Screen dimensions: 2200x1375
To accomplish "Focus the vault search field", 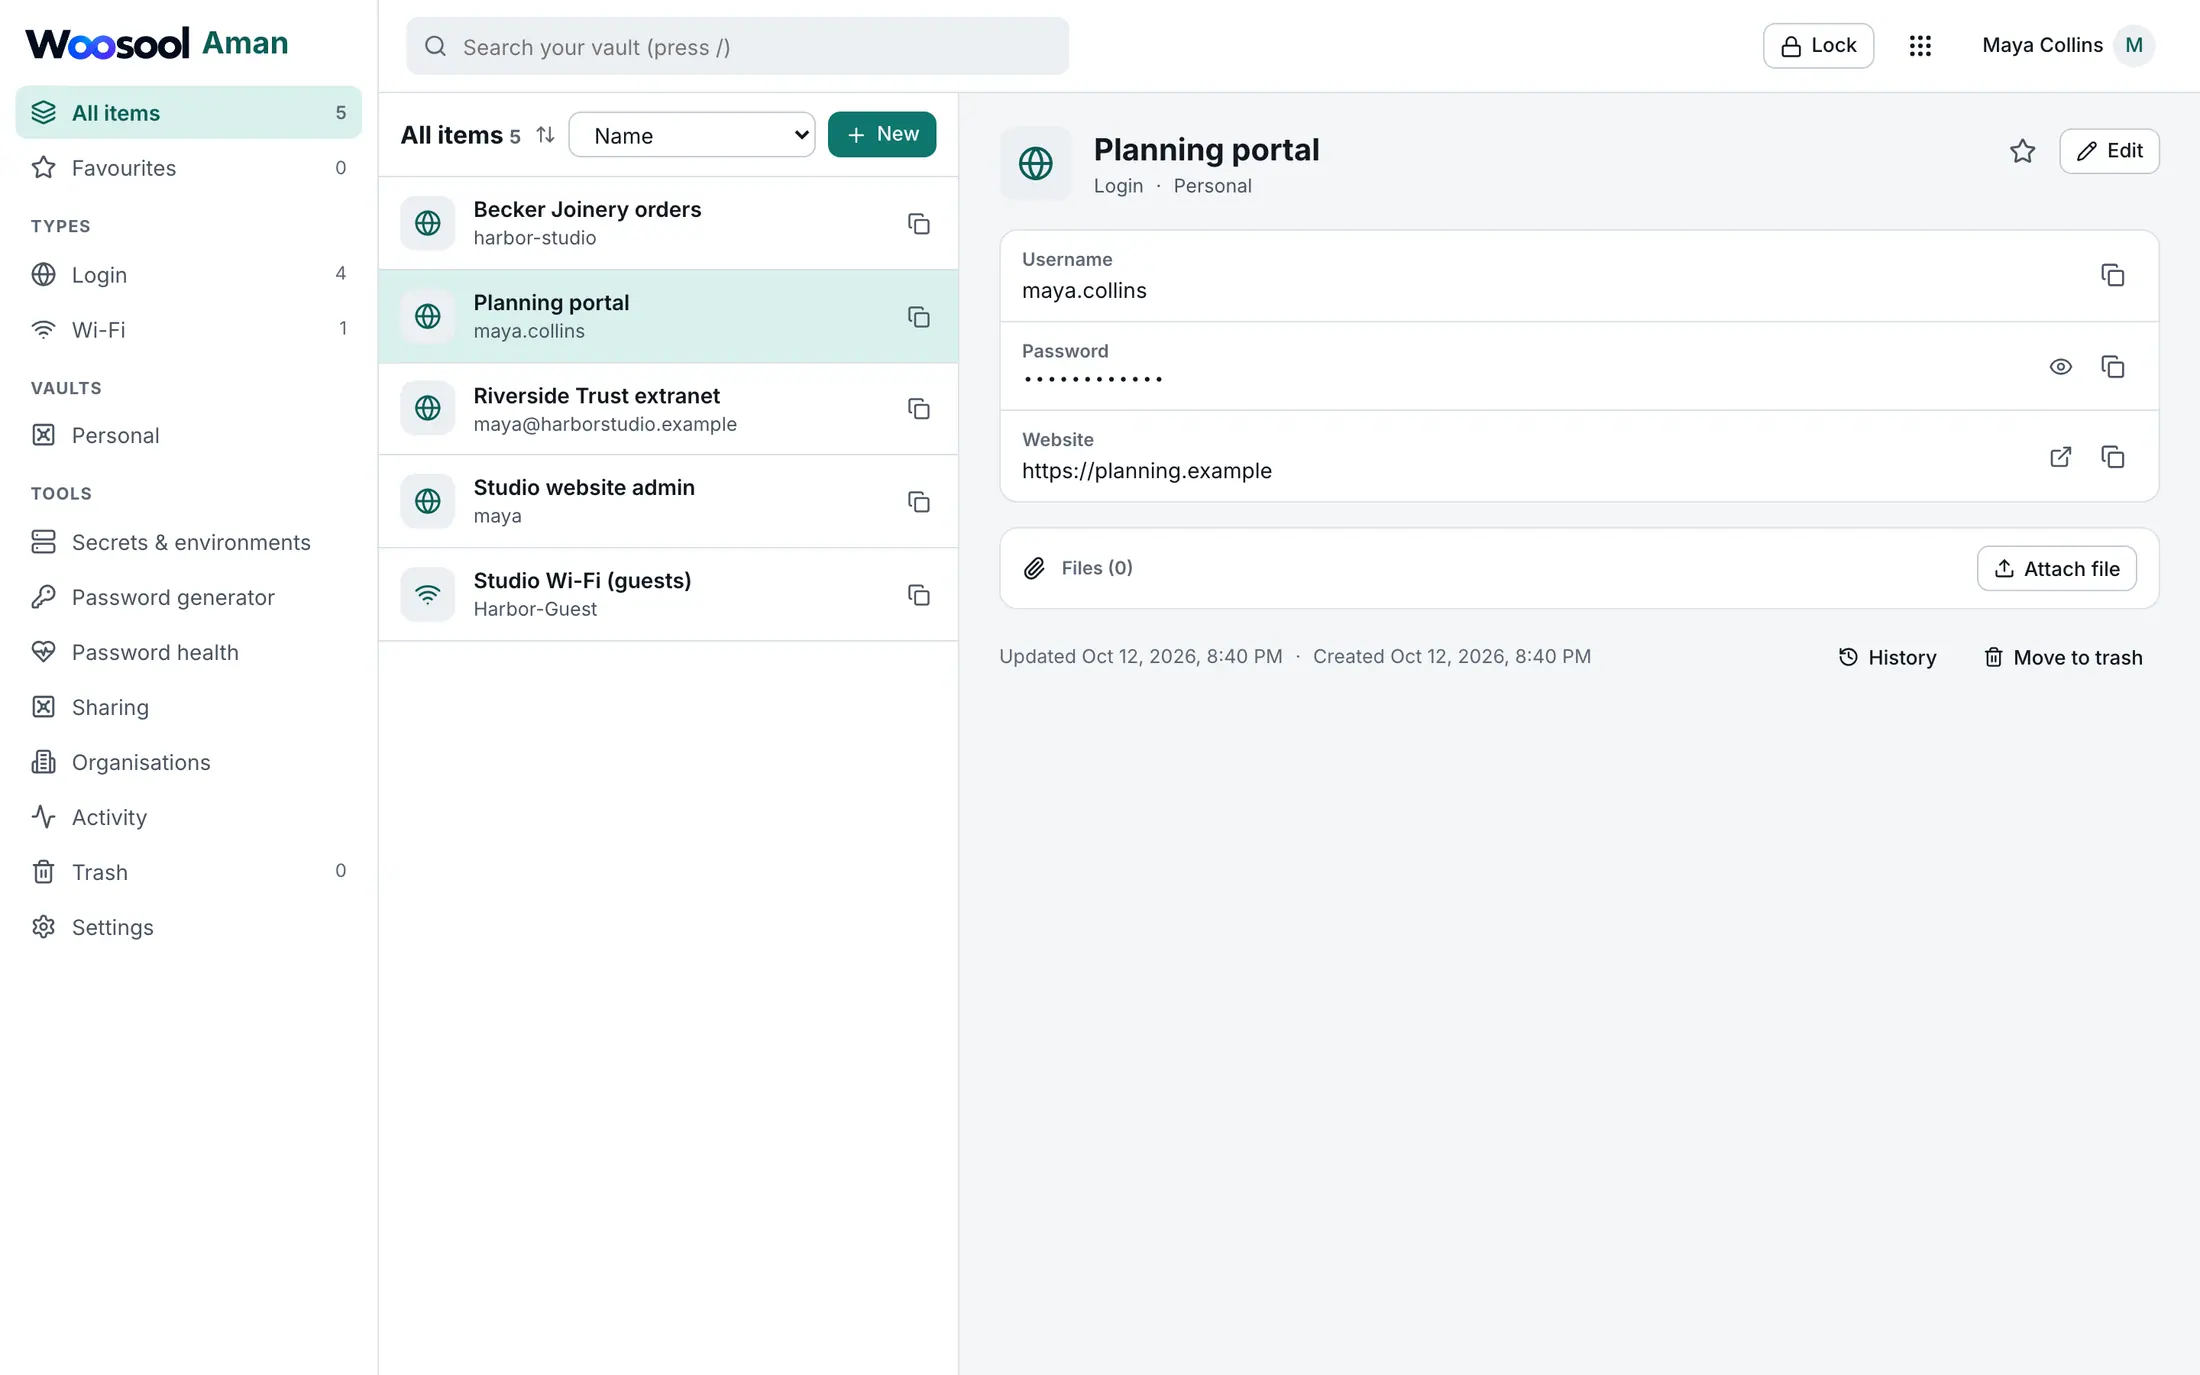I will pyautogui.click(x=737, y=46).
